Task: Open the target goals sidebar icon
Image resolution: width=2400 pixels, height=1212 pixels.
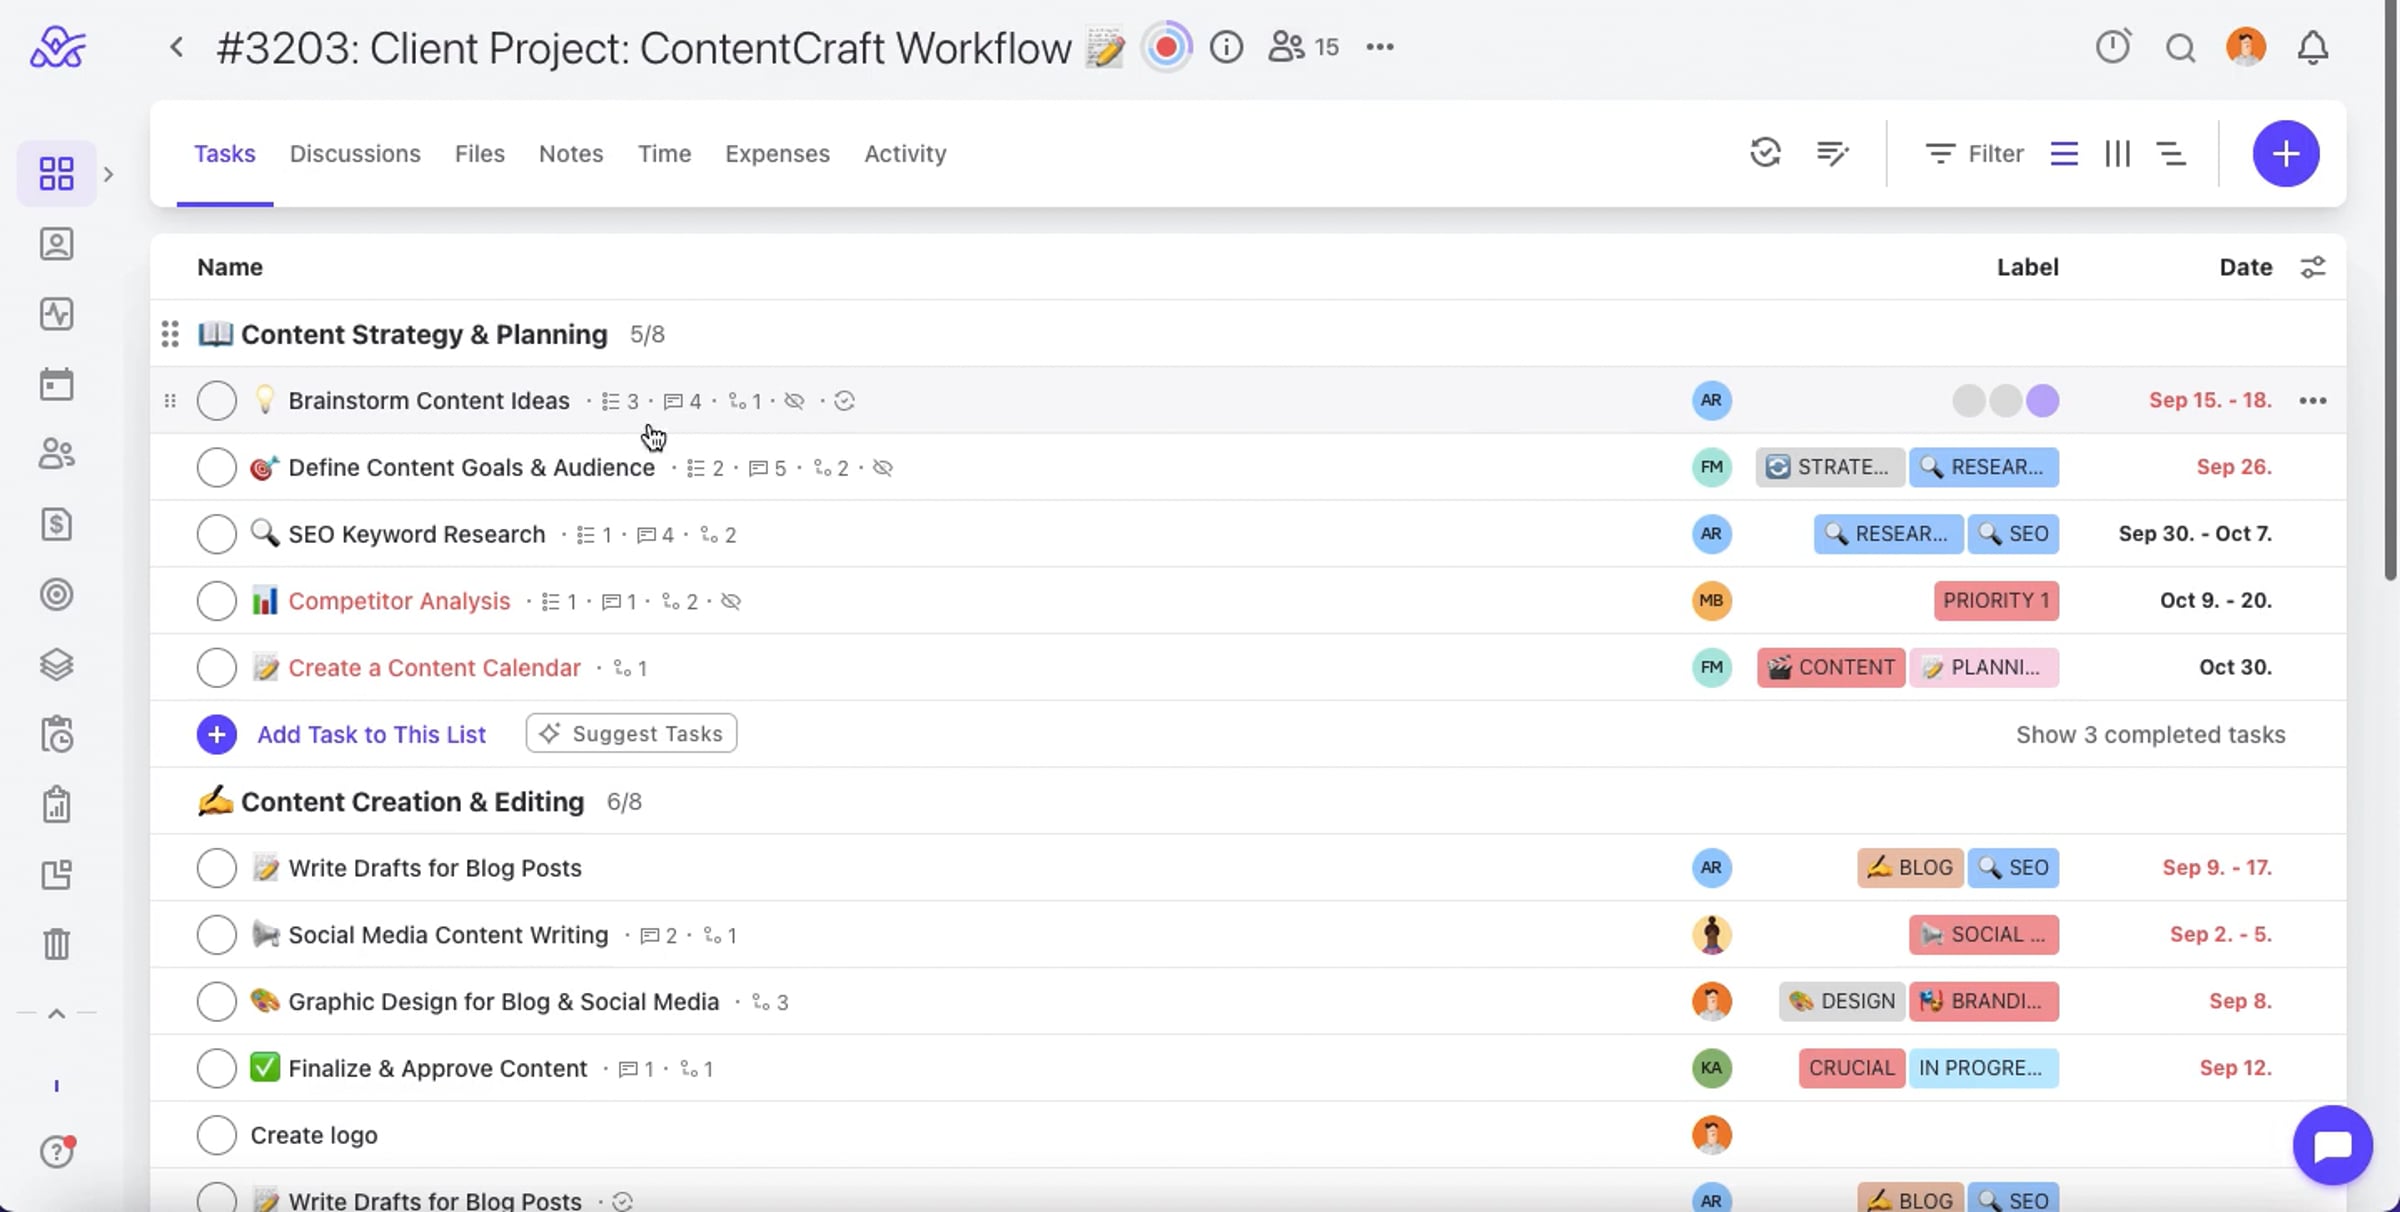Action: click(57, 595)
